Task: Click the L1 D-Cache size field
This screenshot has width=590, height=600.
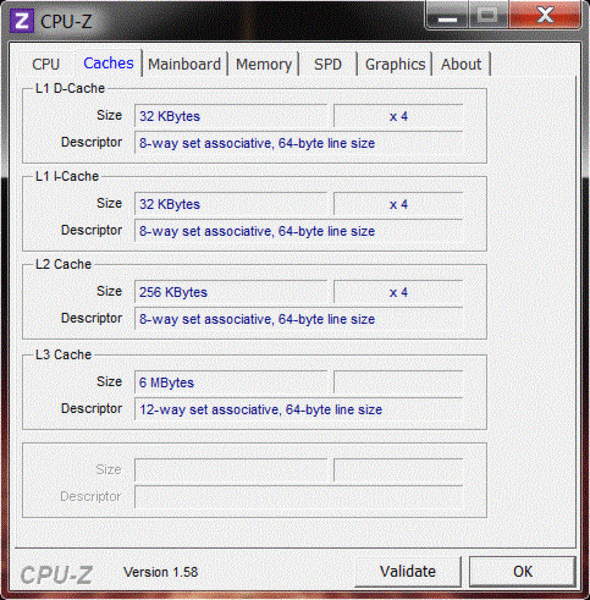Action: point(231,116)
